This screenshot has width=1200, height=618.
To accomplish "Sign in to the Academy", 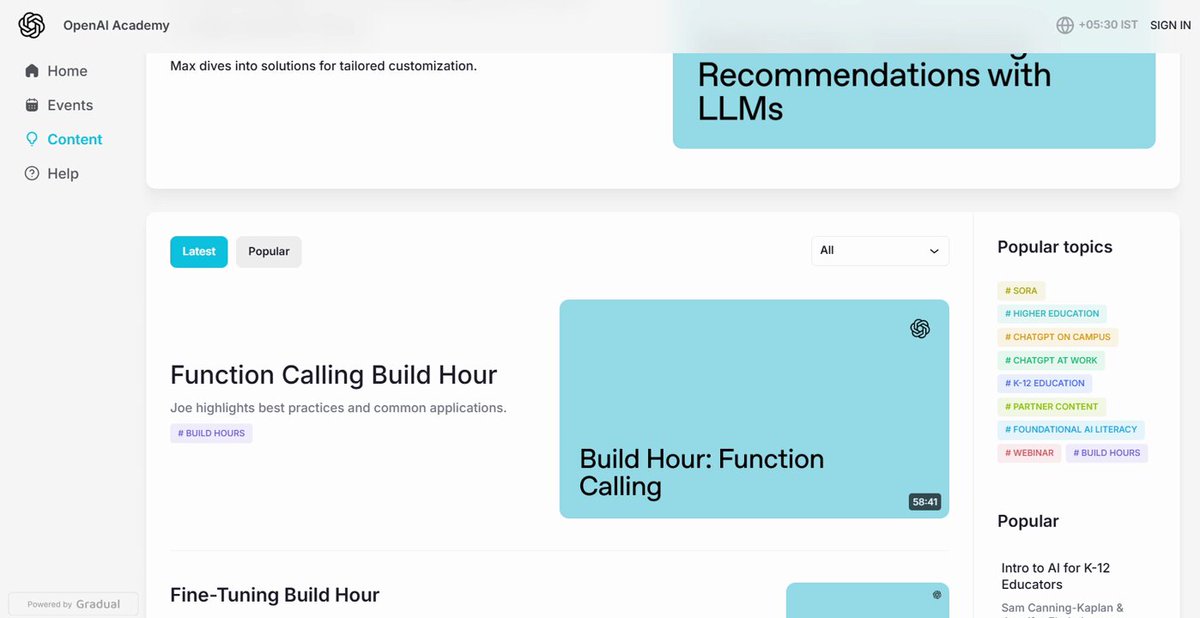I will click(1170, 25).
